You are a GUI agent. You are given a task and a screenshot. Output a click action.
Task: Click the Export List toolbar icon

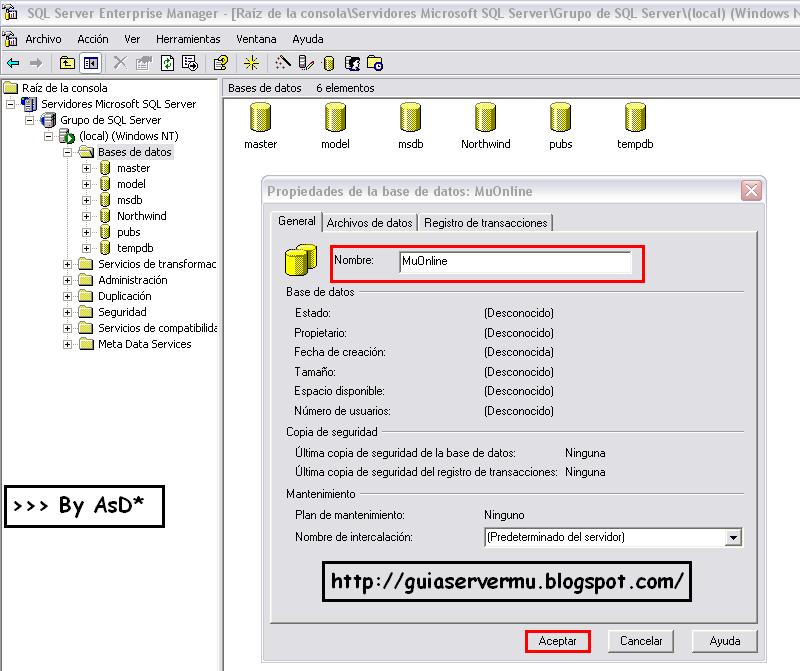click(190, 63)
